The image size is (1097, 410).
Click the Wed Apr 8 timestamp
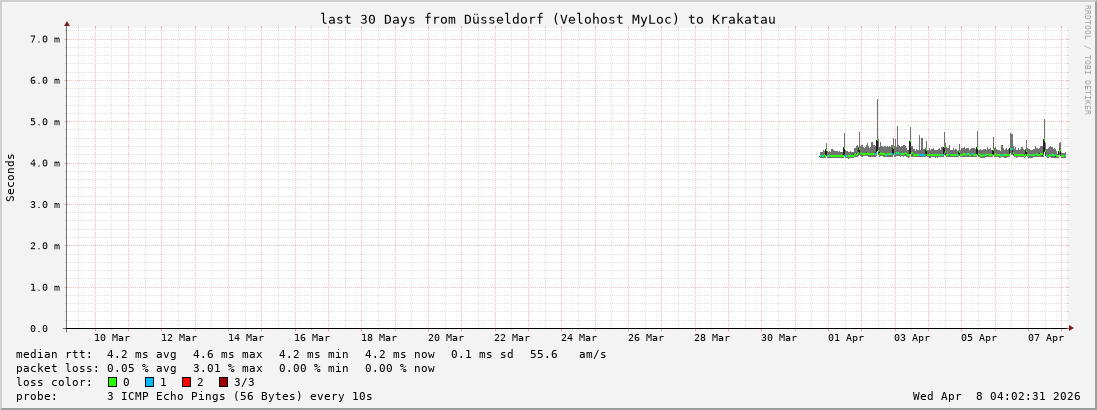(996, 396)
